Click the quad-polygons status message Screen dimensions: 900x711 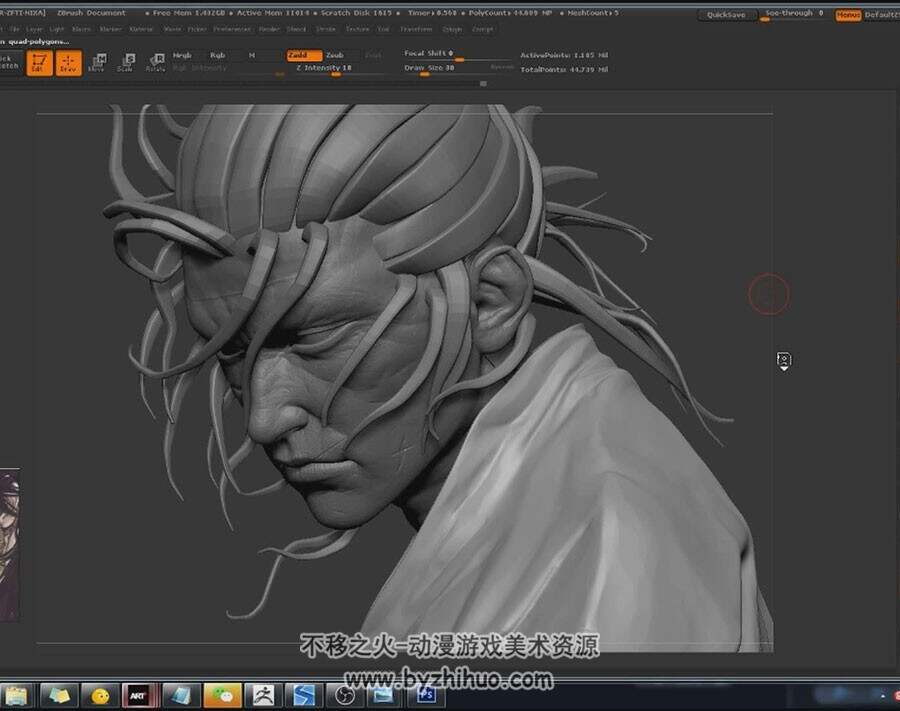click(x=36, y=41)
